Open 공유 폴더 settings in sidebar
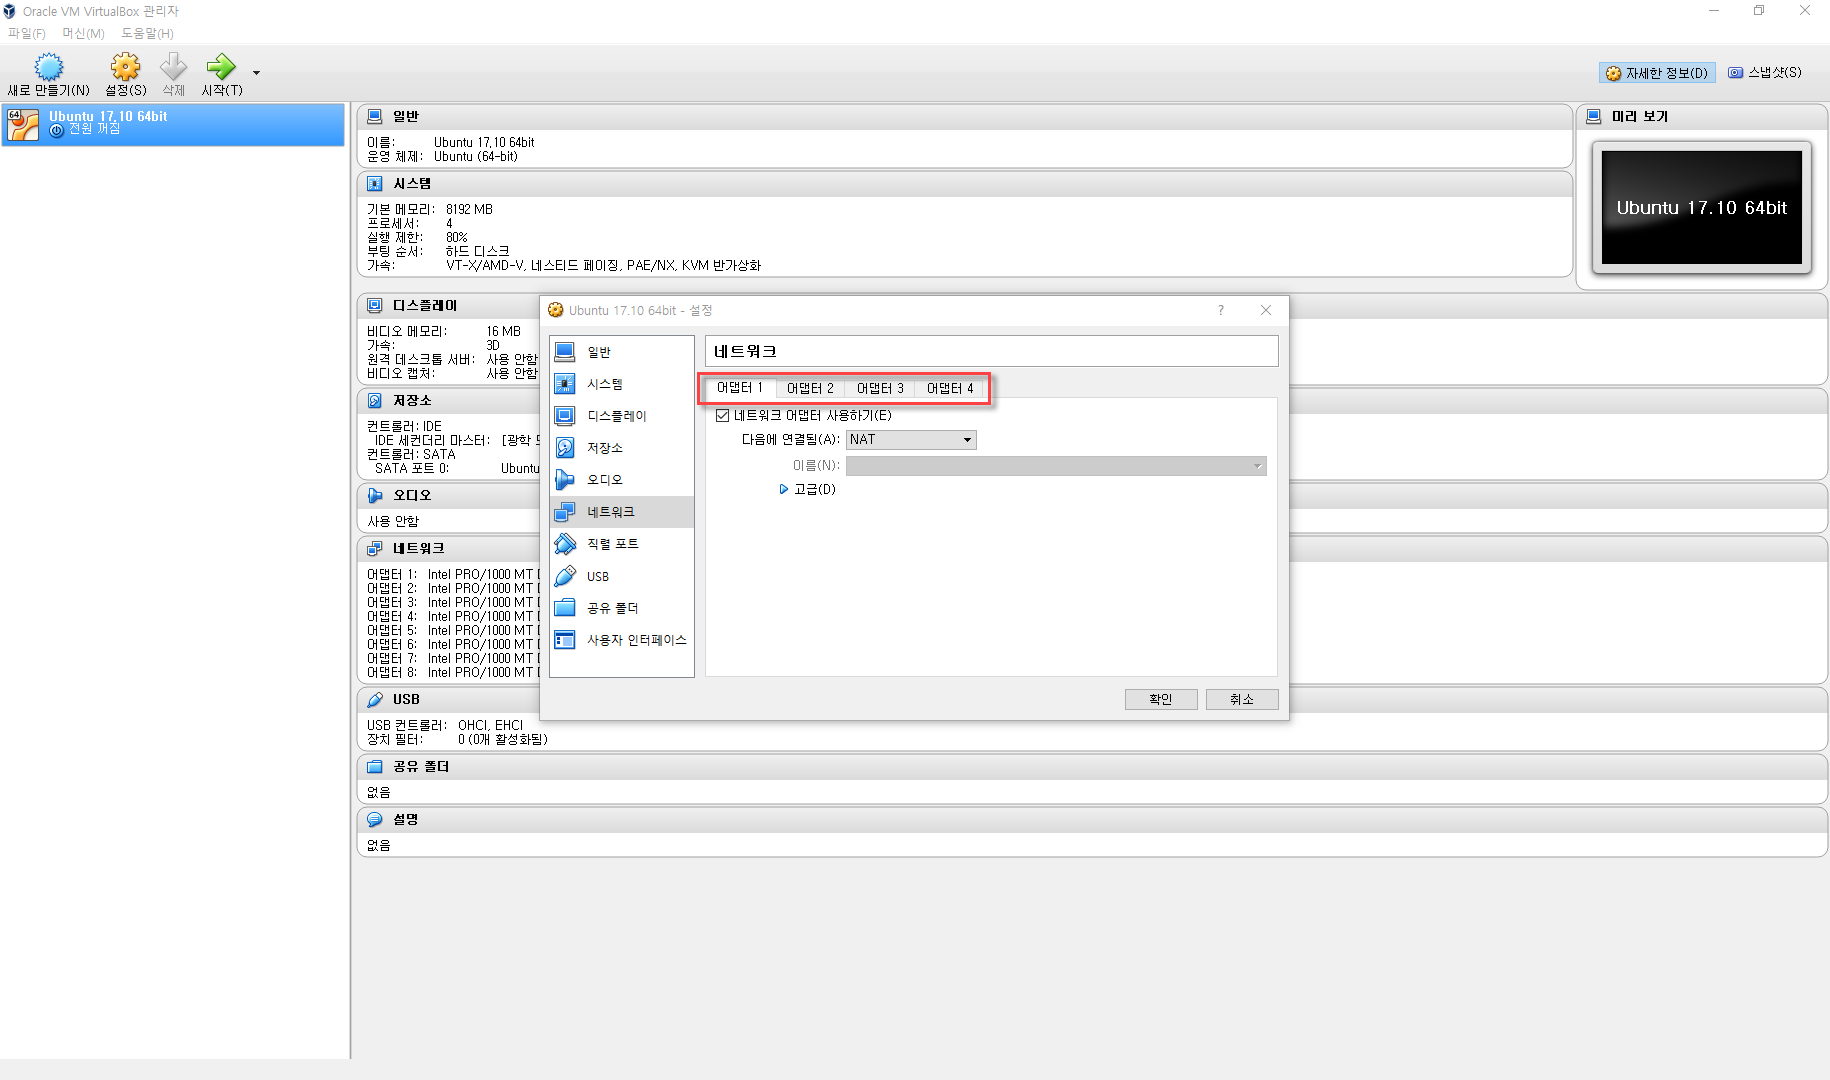 (611, 607)
